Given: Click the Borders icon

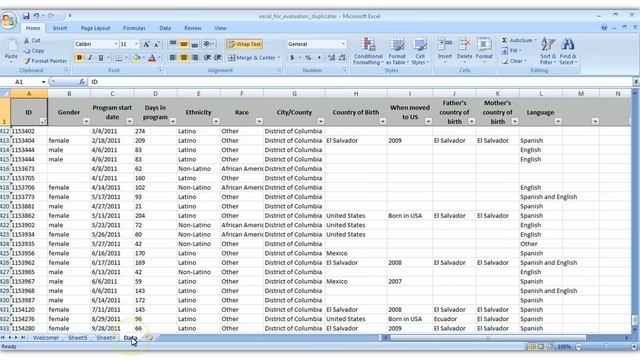Looking at the screenshot, I should [118, 58].
